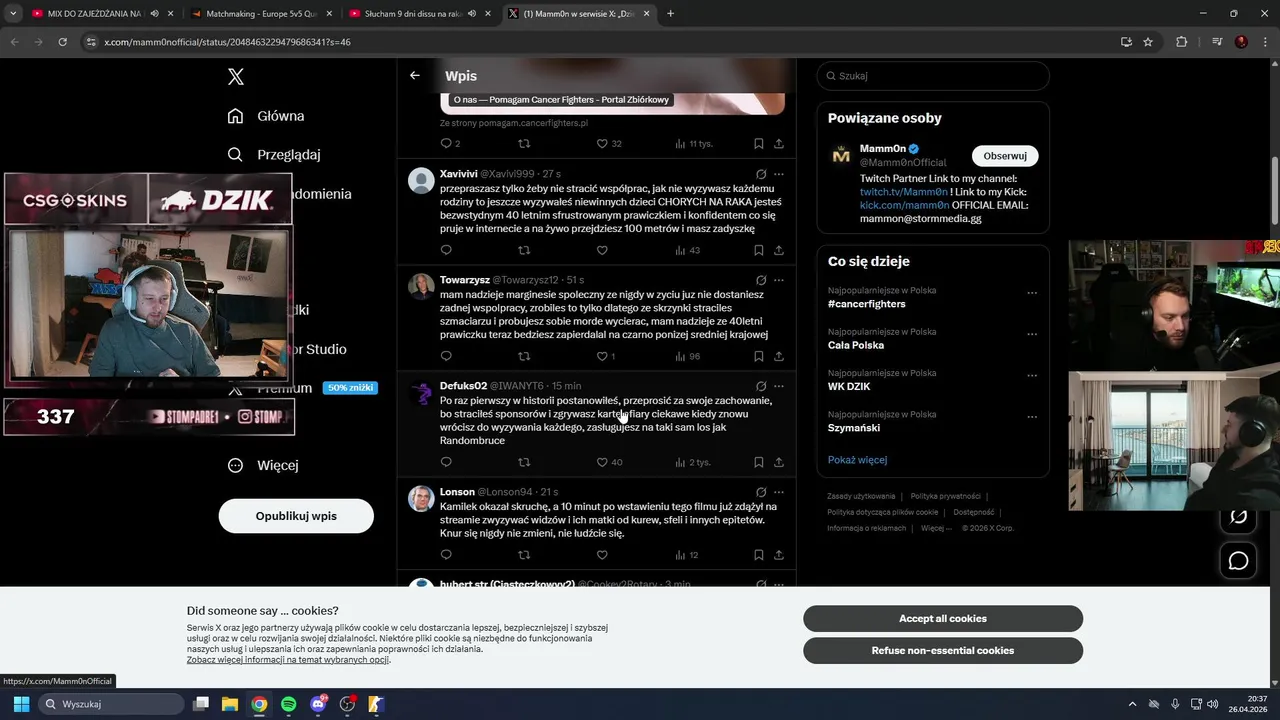The height and width of the screenshot is (720, 1280).
Task: Click the address bar URL
Action: (x=227, y=42)
